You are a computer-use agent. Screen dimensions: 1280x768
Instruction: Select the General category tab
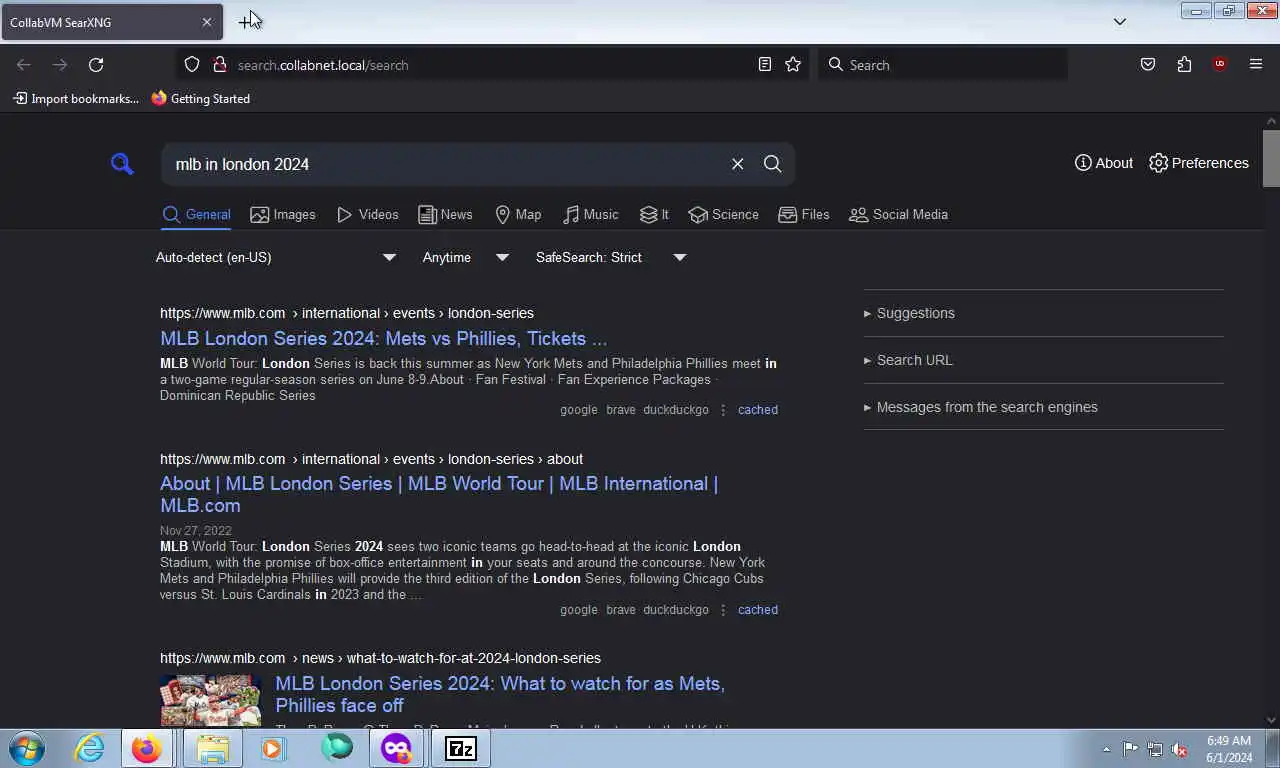(x=196, y=214)
